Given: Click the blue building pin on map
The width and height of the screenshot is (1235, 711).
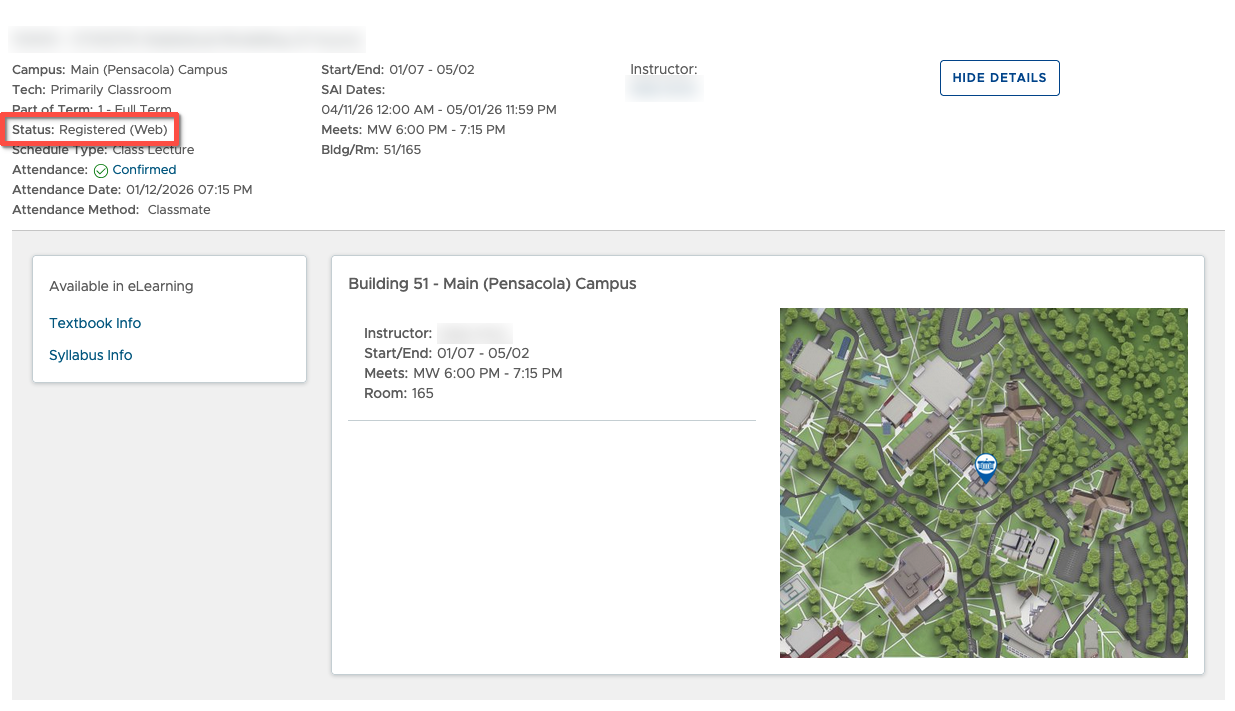Looking at the screenshot, I should [x=985, y=467].
